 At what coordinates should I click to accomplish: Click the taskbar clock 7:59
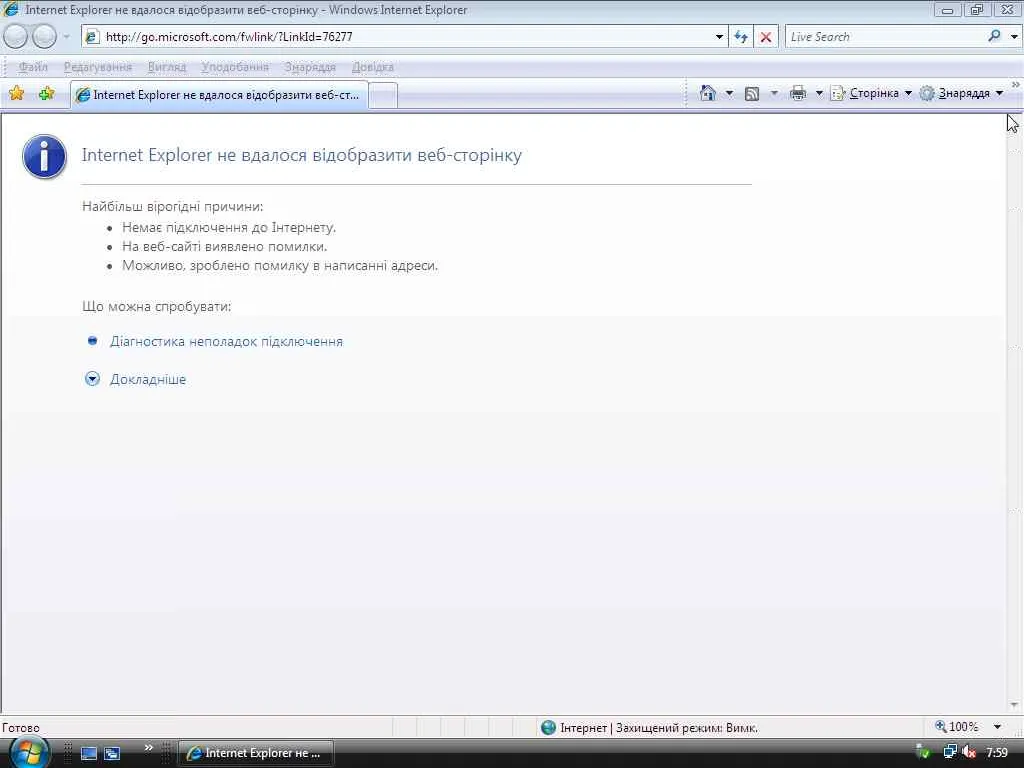997,753
